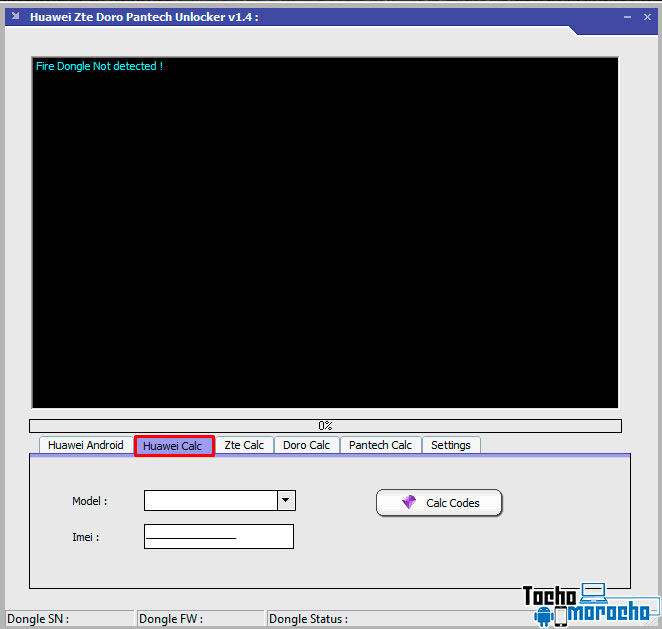Open the Doro Calc tab
This screenshot has height=629, width=662.
(x=307, y=445)
